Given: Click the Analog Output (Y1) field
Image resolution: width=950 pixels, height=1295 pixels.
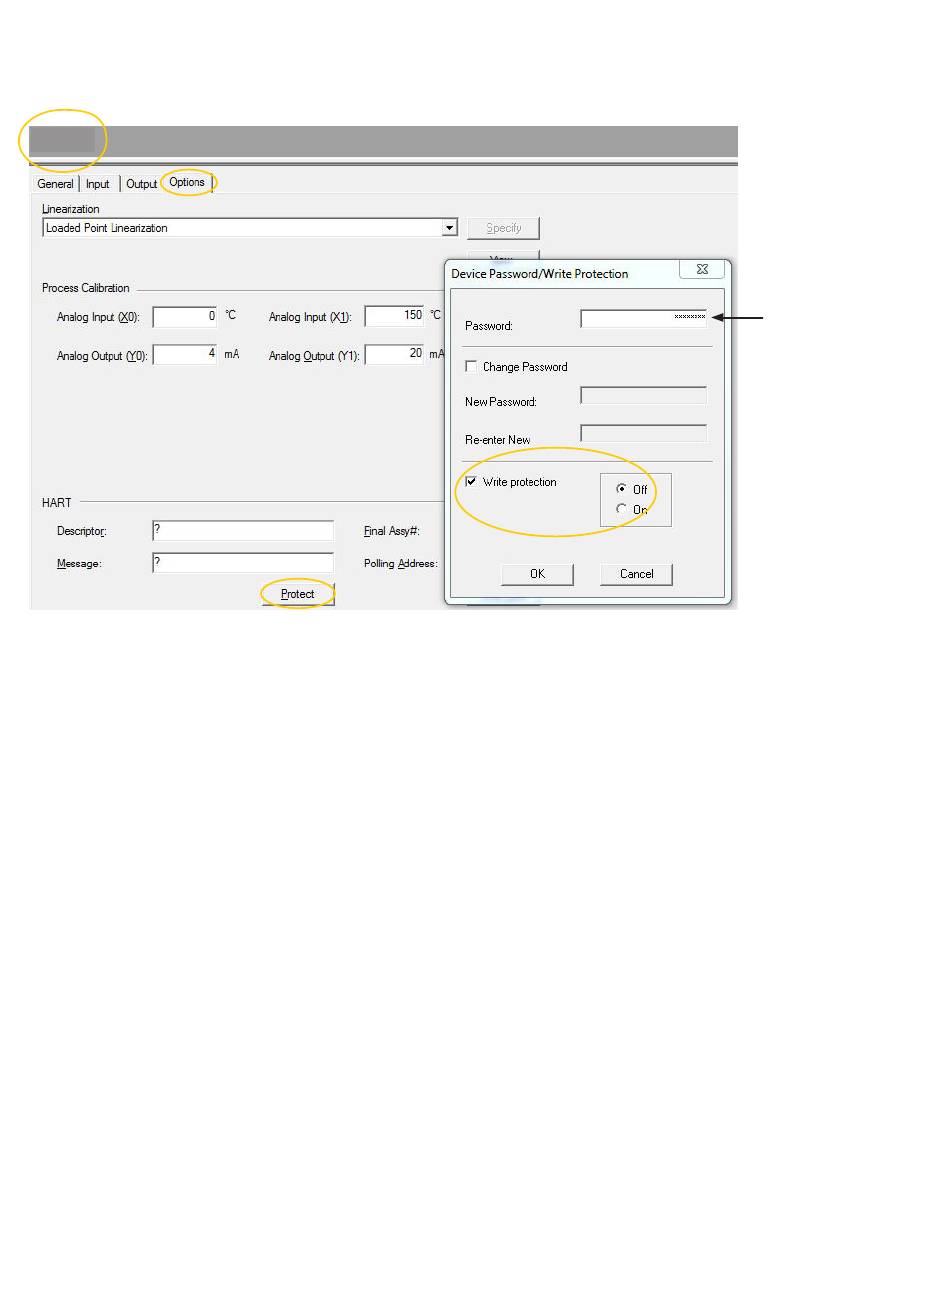Looking at the screenshot, I should [x=394, y=355].
